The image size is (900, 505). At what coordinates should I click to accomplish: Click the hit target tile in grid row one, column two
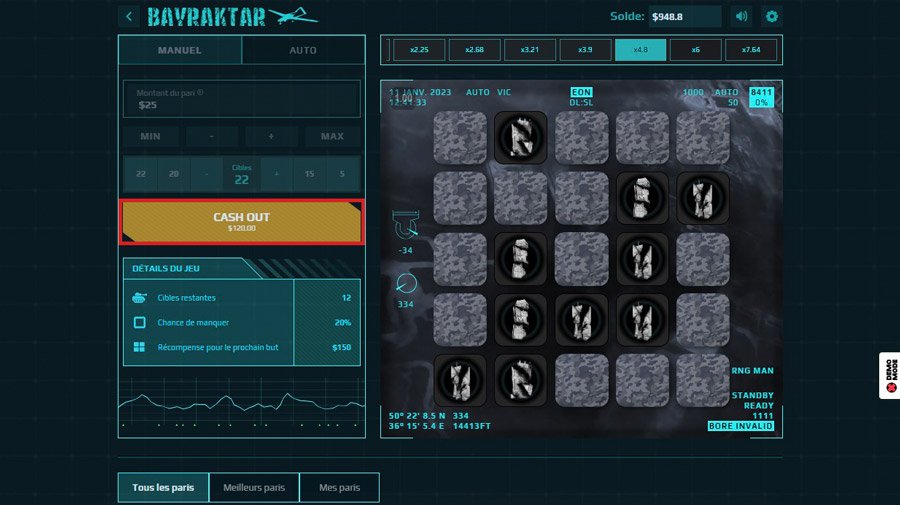pyautogui.click(x=521, y=138)
